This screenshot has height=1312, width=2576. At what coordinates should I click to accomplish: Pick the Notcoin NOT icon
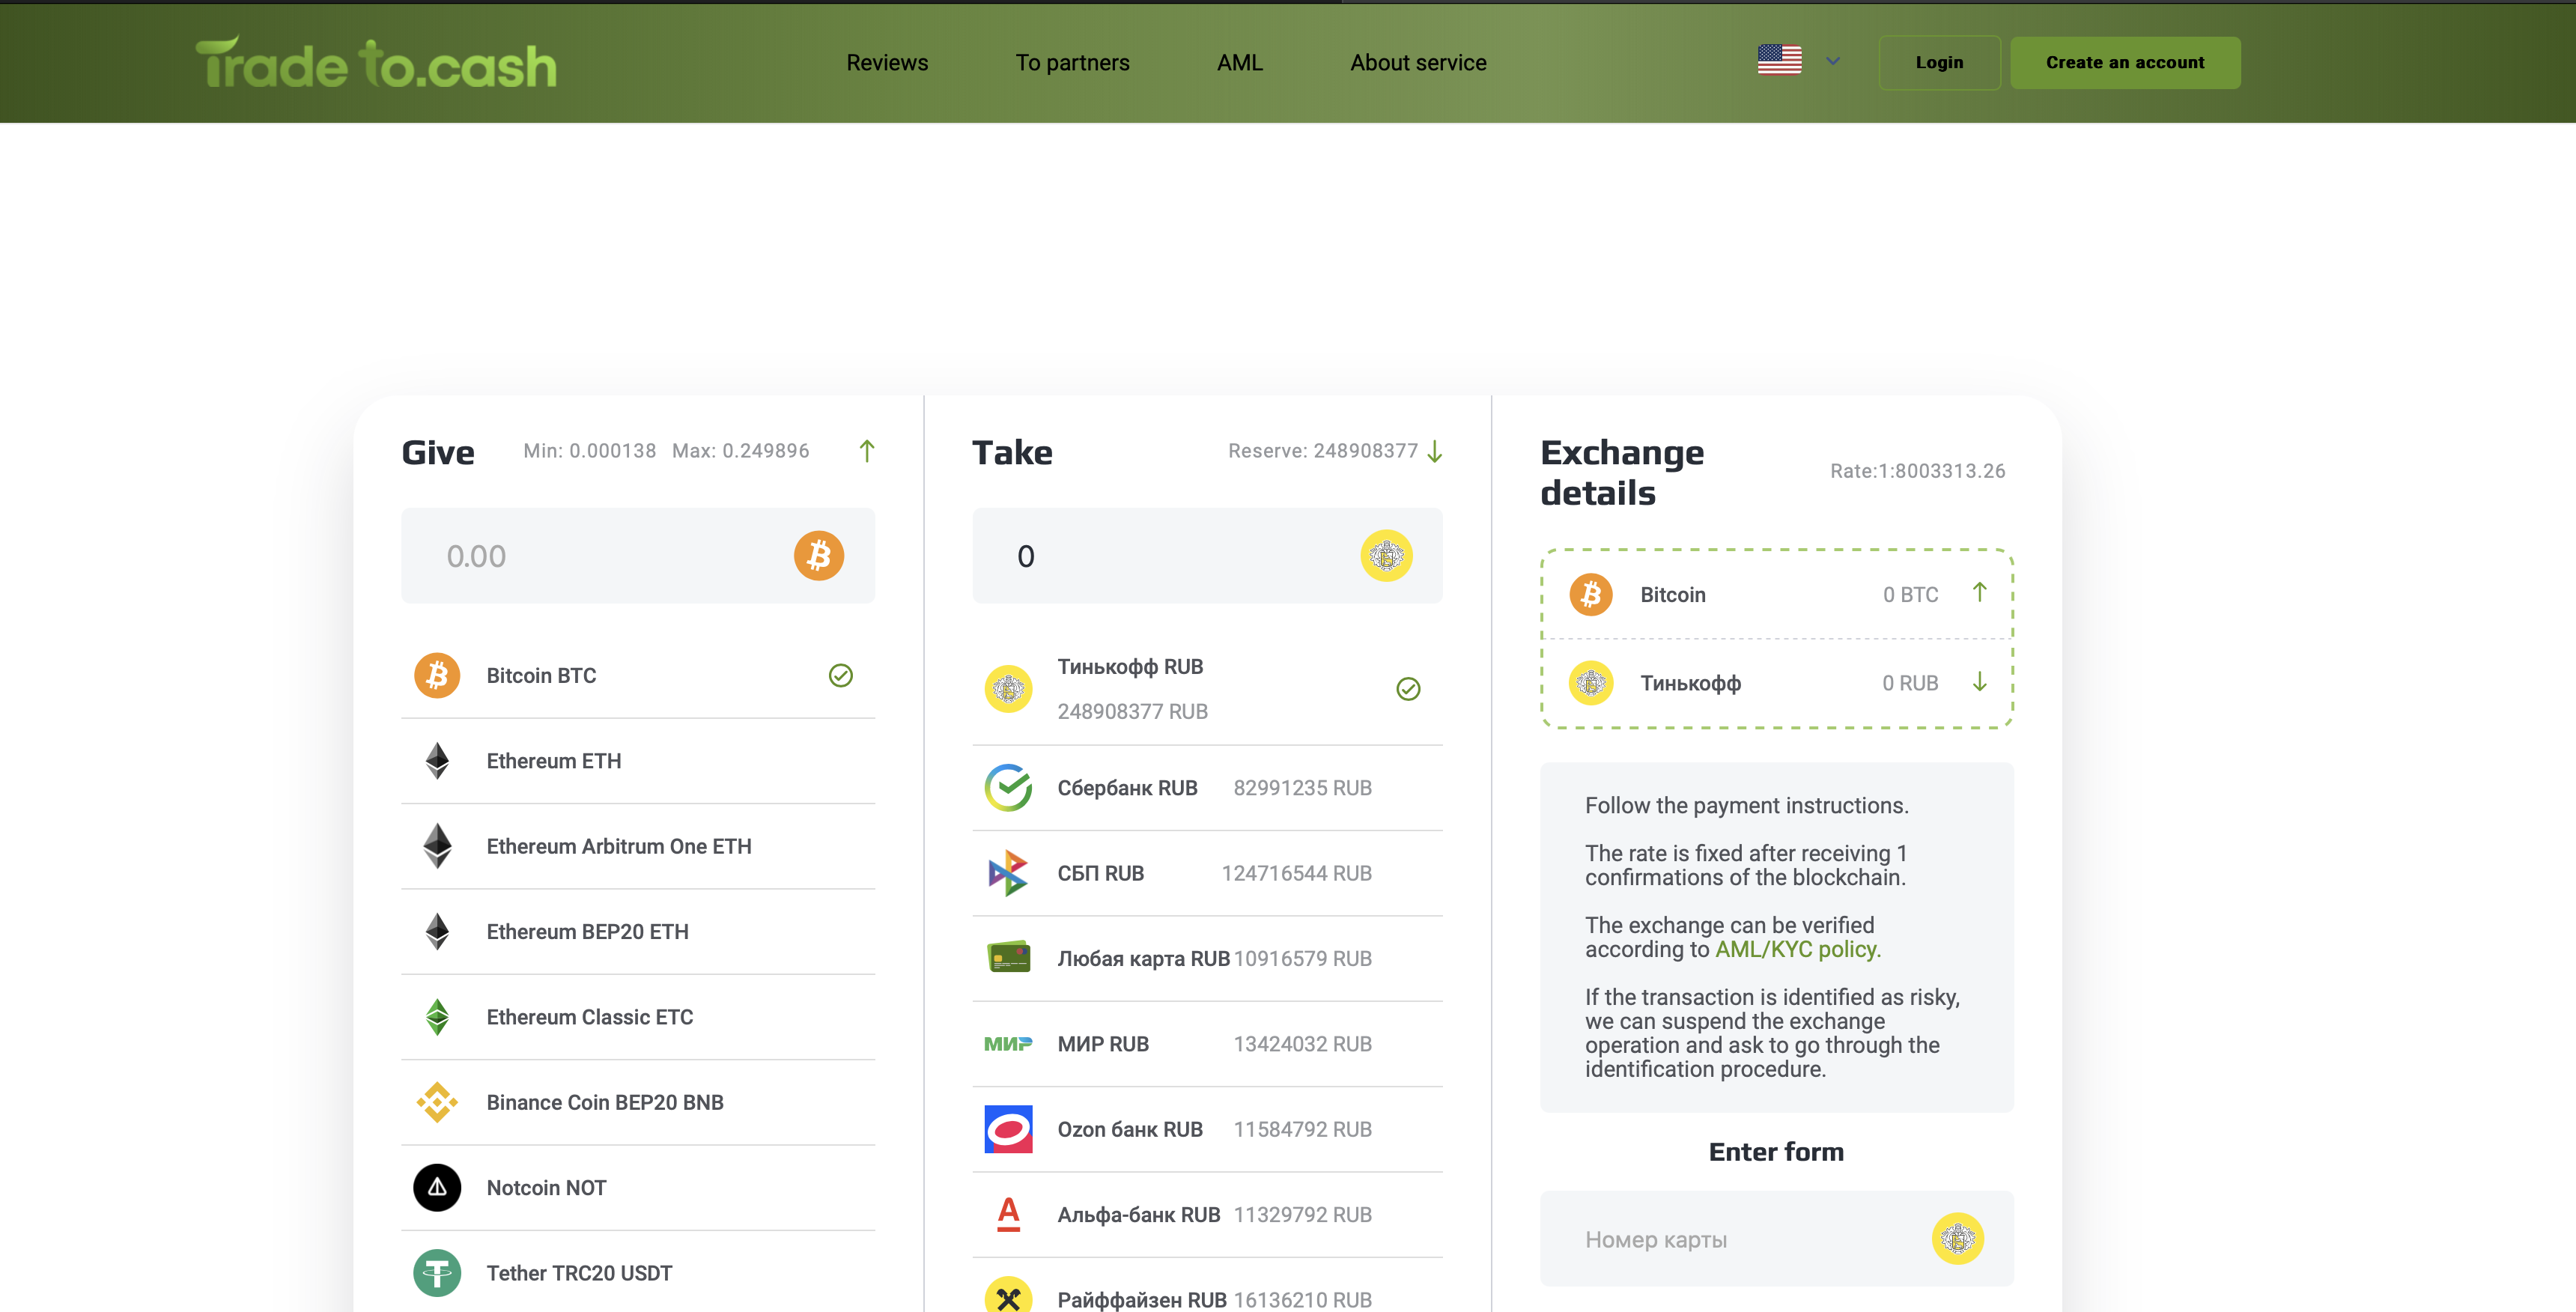[437, 1187]
